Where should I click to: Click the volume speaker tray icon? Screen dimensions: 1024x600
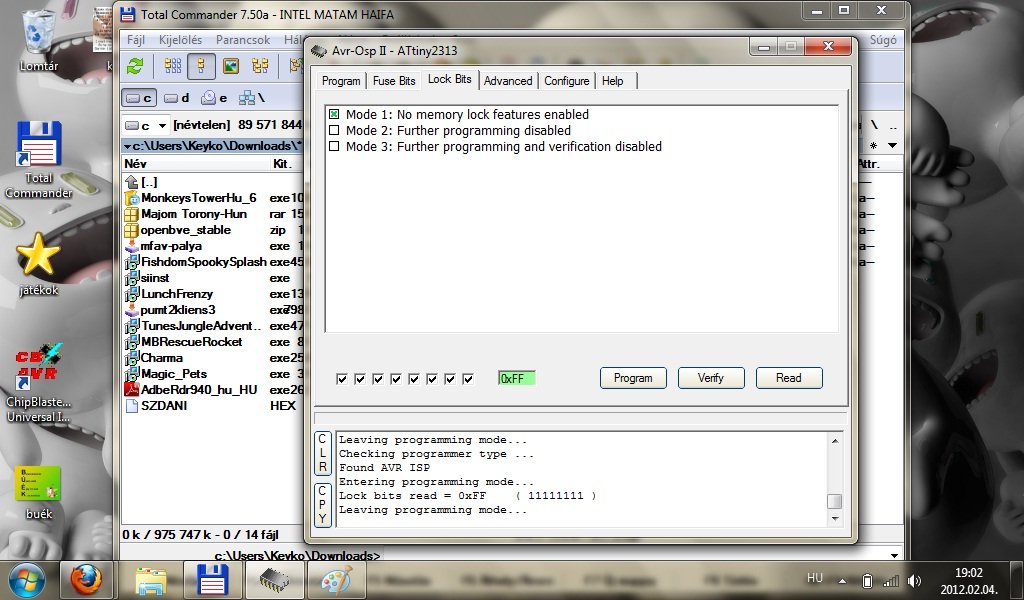click(915, 580)
